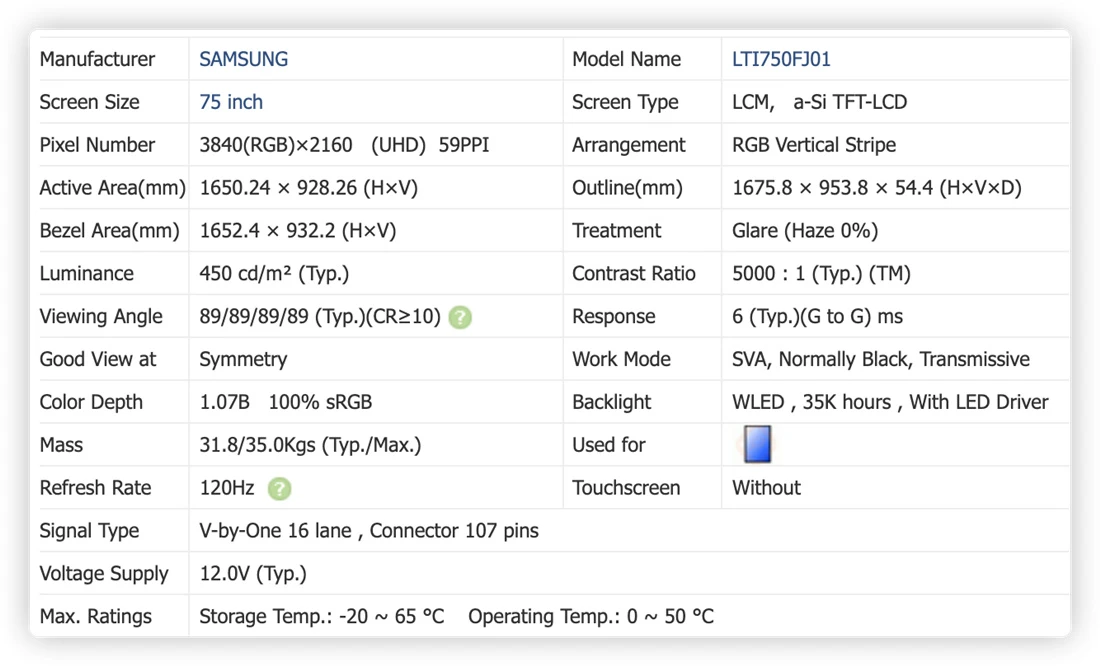Select the Pixel Number value 3840(RGB)×2160
The height and width of the screenshot is (666, 1100).
(276, 145)
